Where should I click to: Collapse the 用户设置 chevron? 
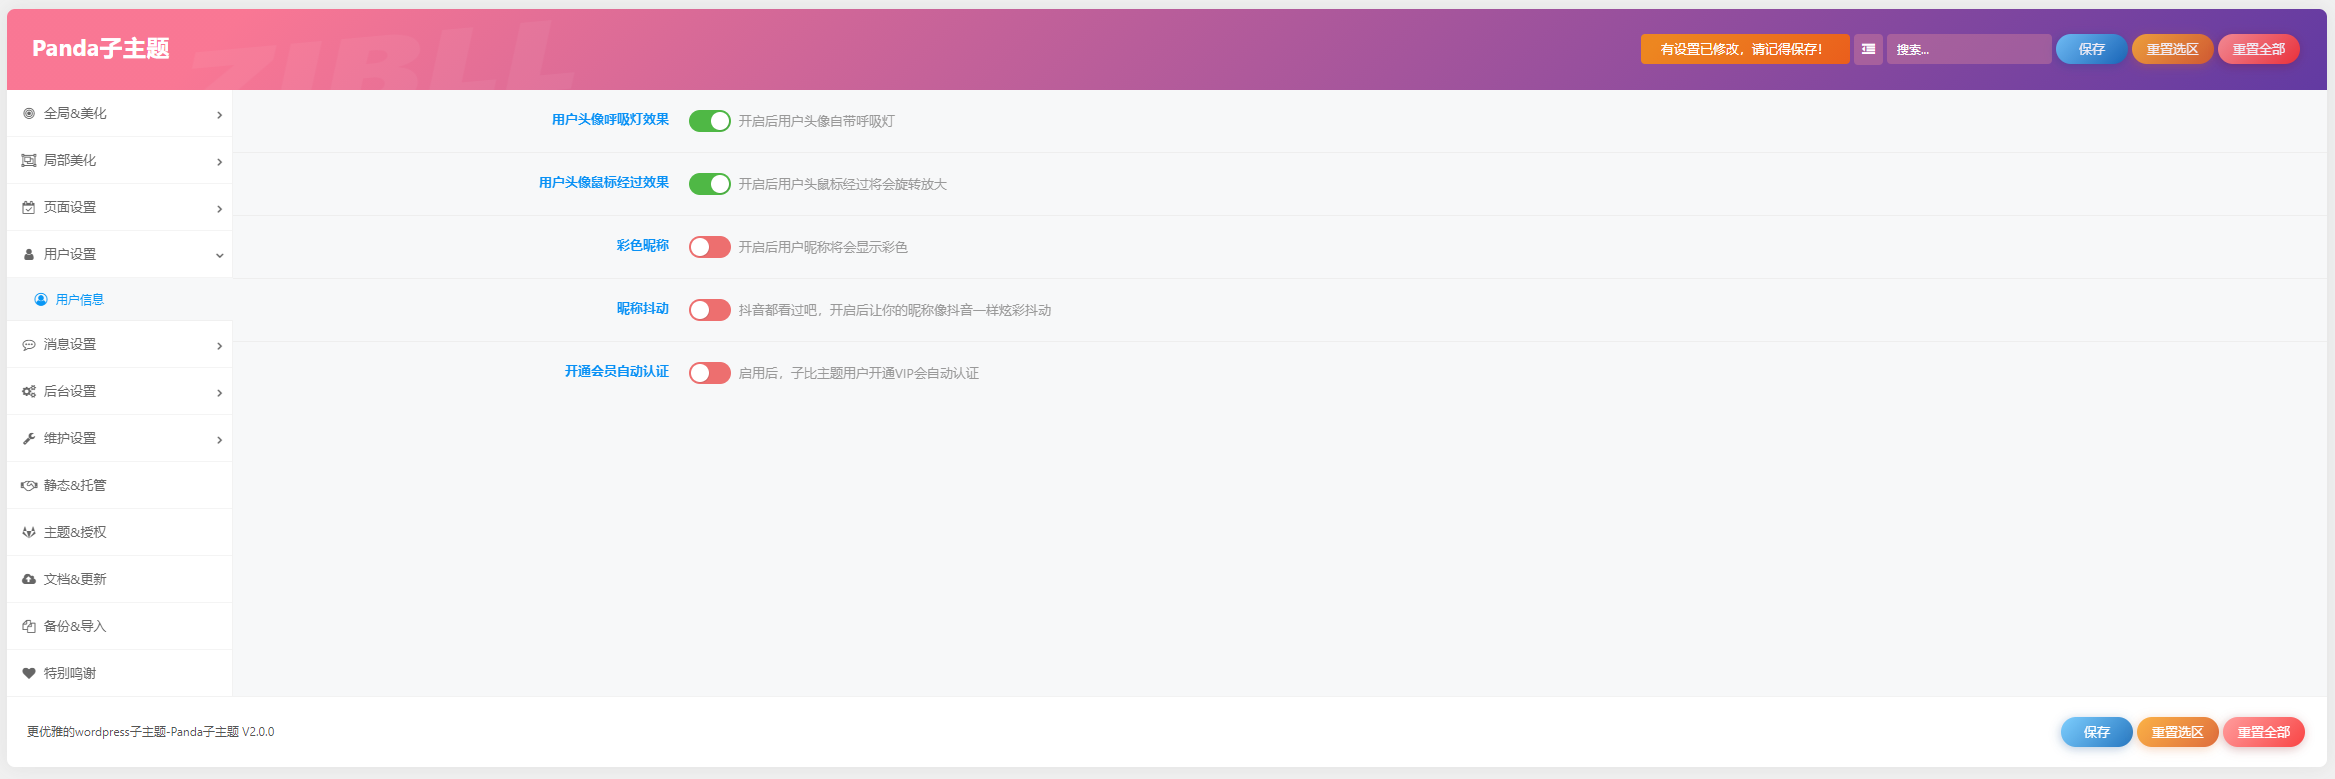tap(219, 256)
